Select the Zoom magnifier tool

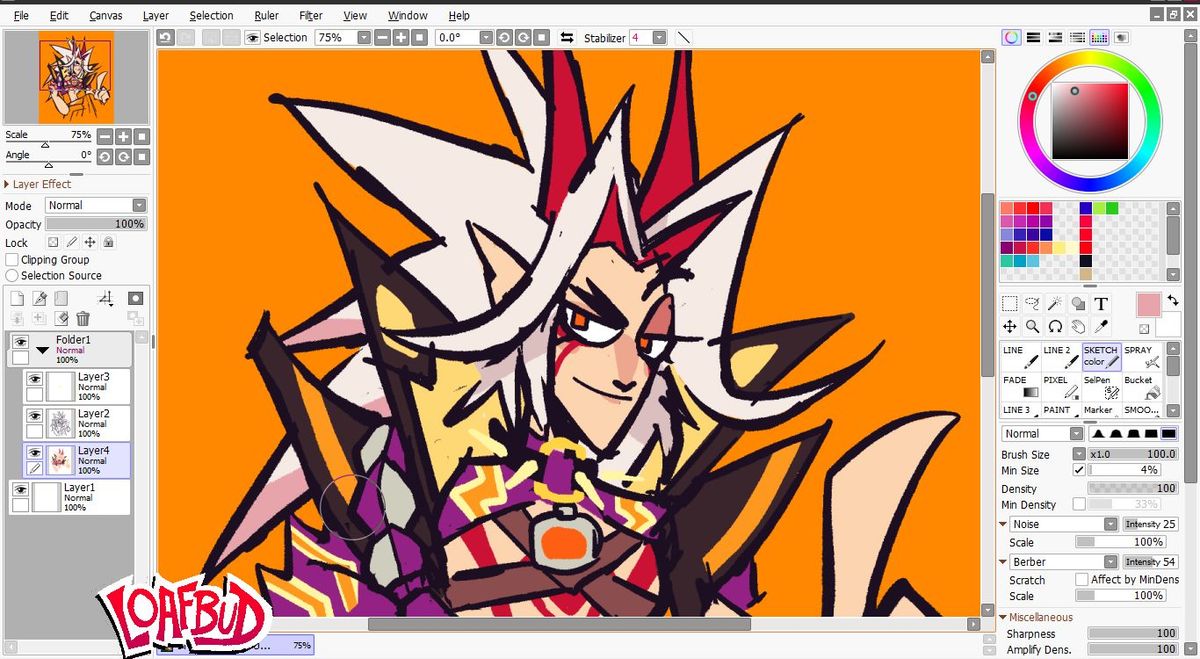coord(1033,327)
